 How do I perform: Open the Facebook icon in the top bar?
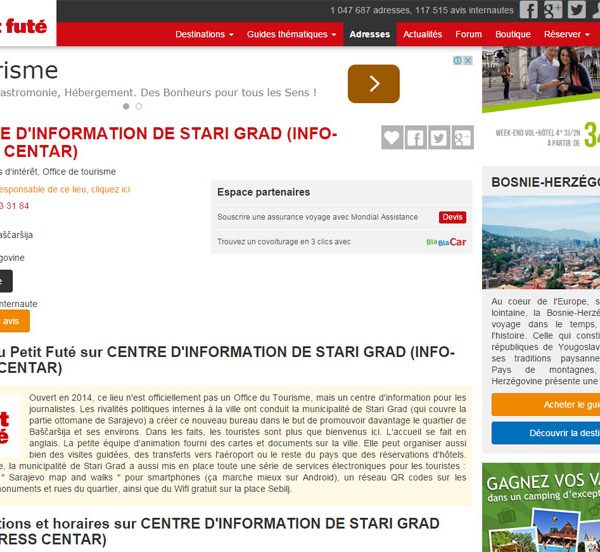(x=528, y=10)
